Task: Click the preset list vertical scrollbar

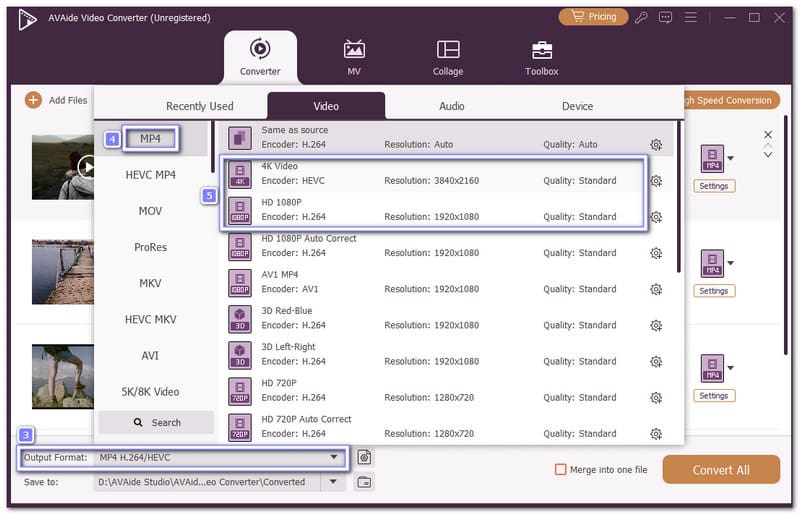Action: click(x=679, y=200)
